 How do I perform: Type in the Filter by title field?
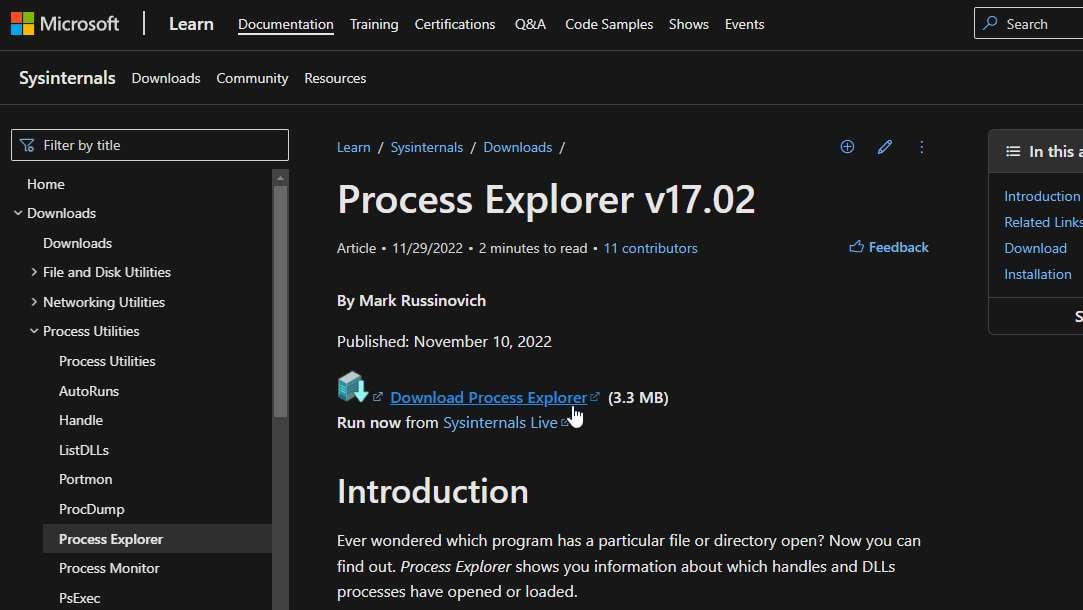click(160, 145)
